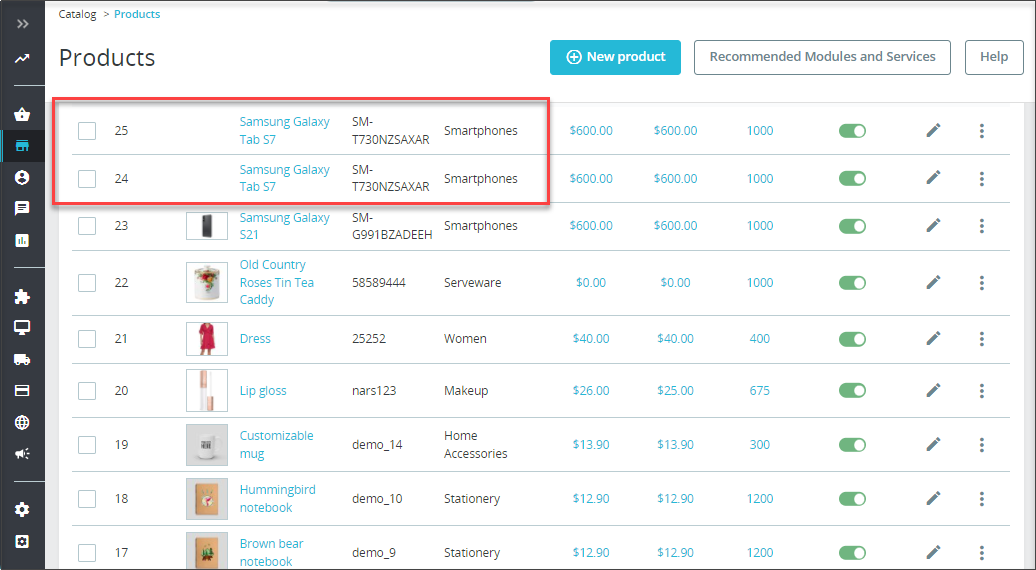The width and height of the screenshot is (1036, 570).
Task: Open three-dot menu for Samsung Galaxy S21
Action: [x=982, y=226]
